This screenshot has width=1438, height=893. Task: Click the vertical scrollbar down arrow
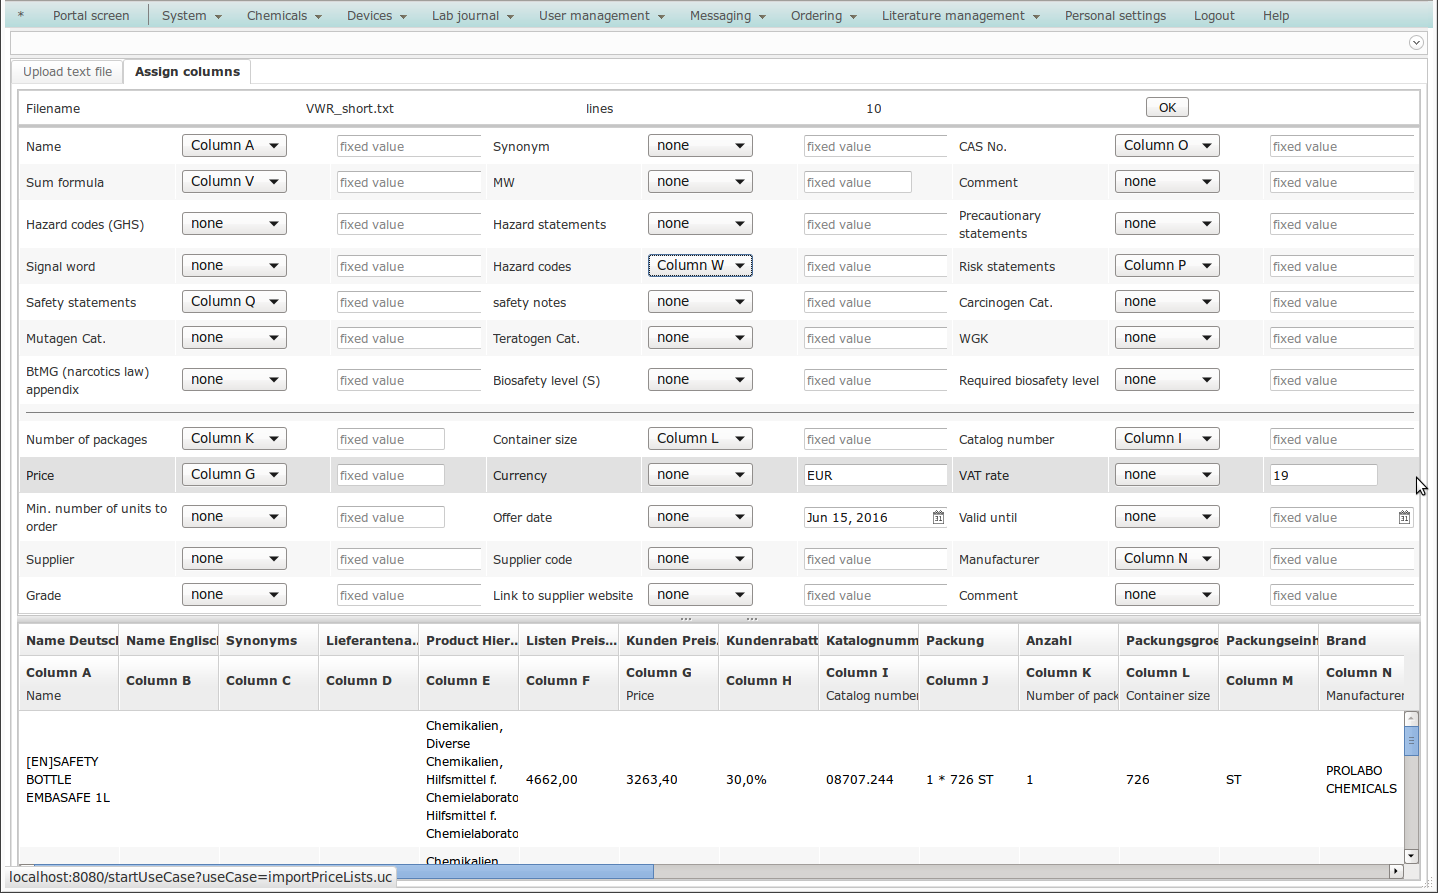click(x=1411, y=856)
